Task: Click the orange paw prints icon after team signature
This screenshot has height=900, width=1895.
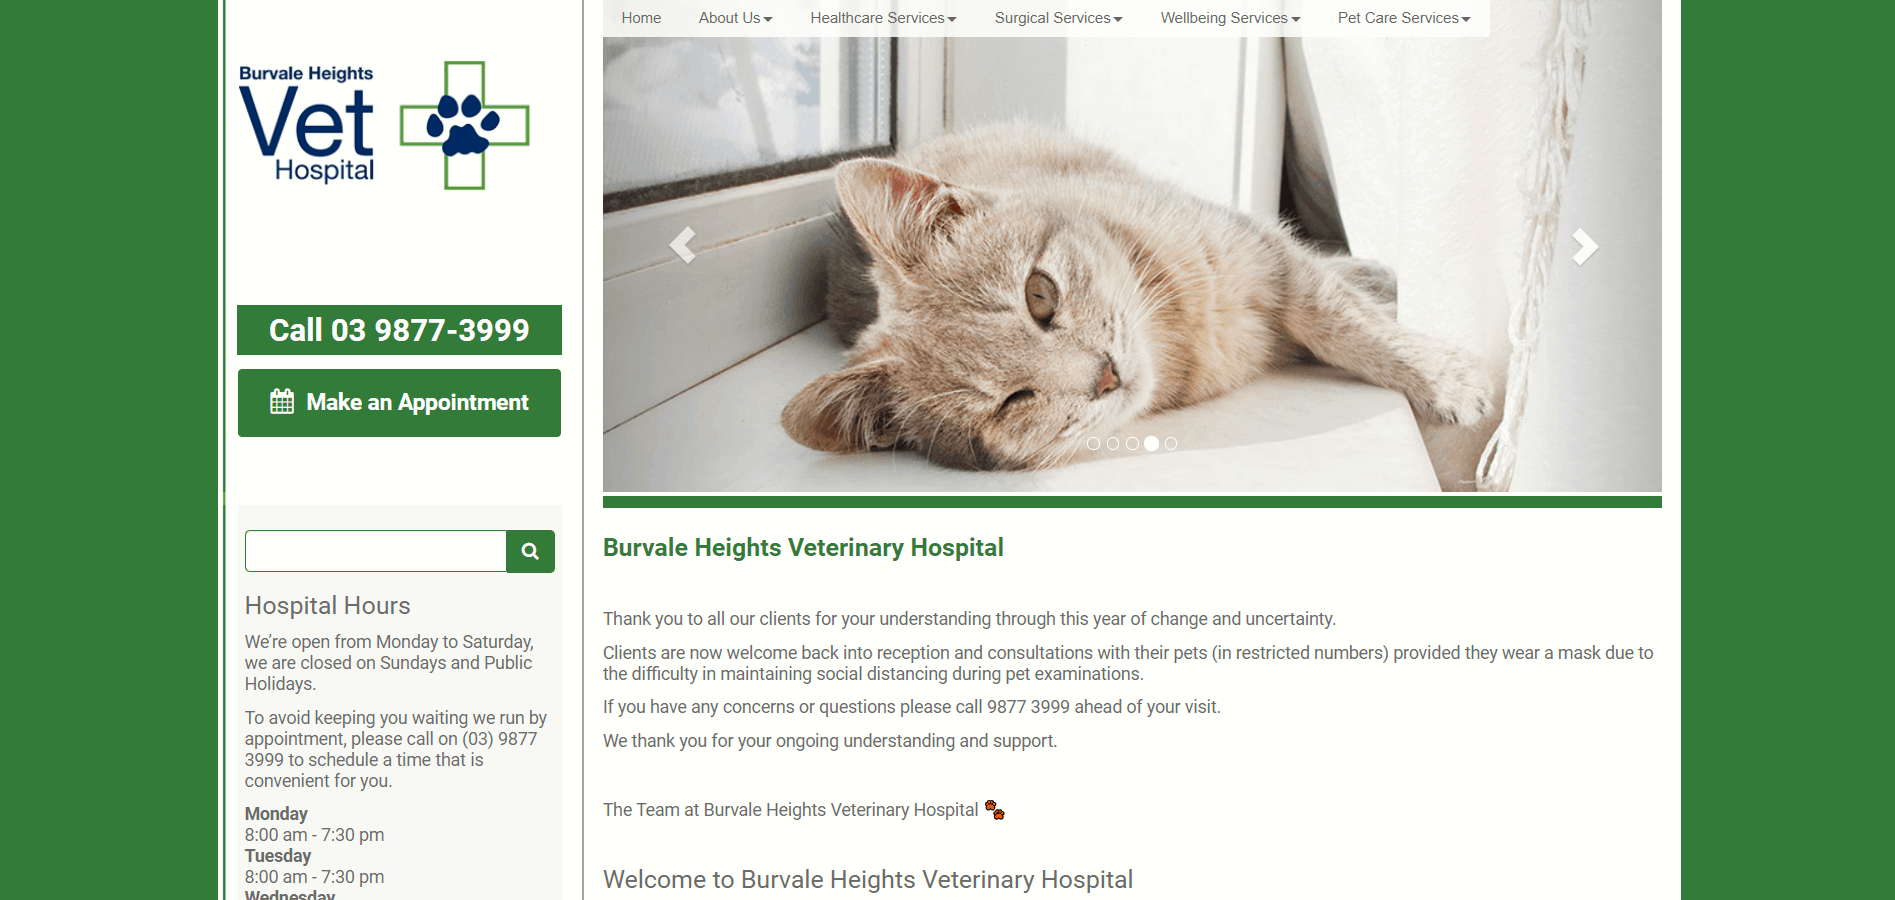Action: (995, 810)
